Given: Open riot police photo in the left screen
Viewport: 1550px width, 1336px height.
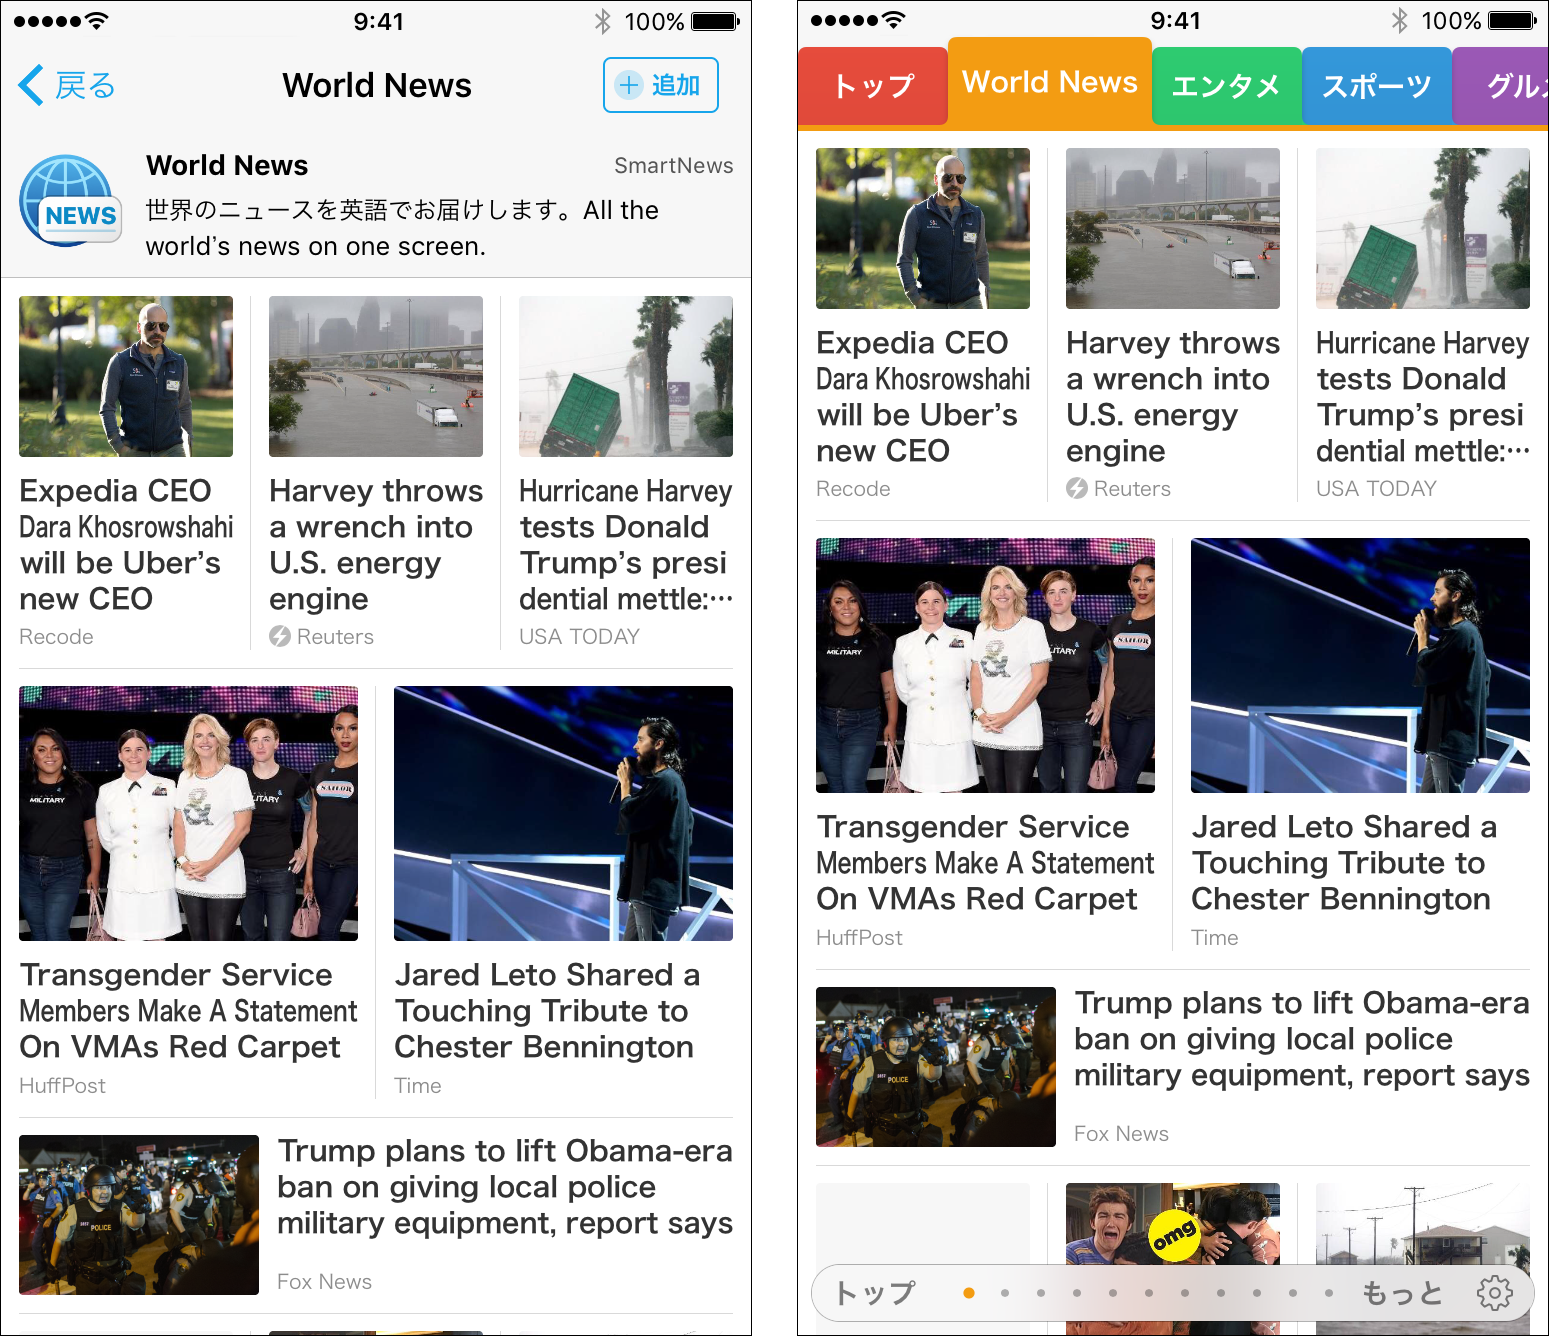Looking at the screenshot, I should click(x=139, y=1215).
